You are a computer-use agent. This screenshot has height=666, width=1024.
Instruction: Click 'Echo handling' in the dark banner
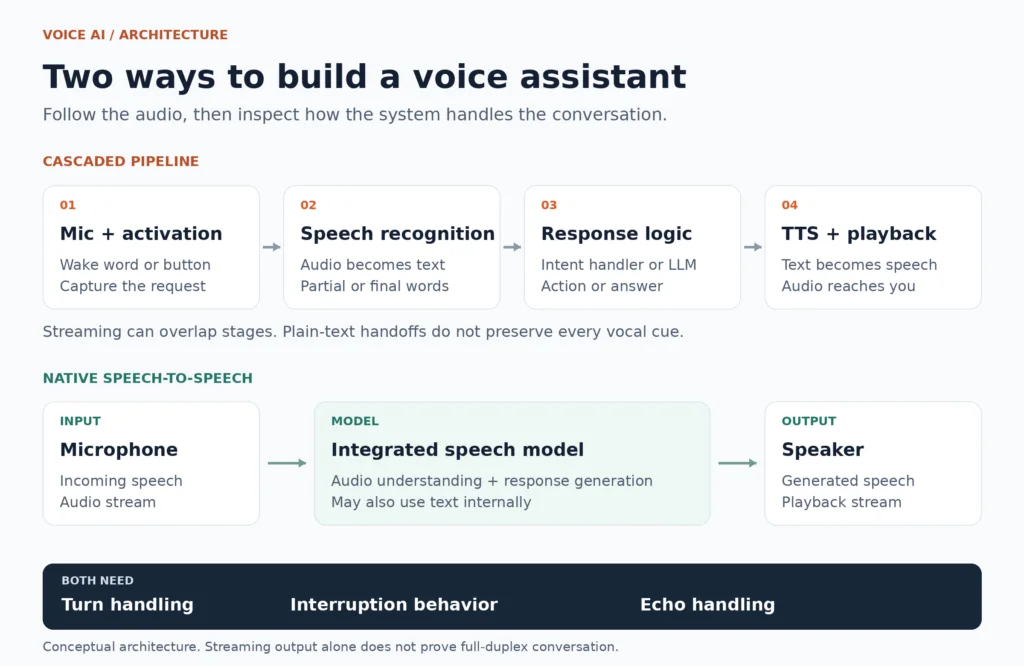point(707,605)
